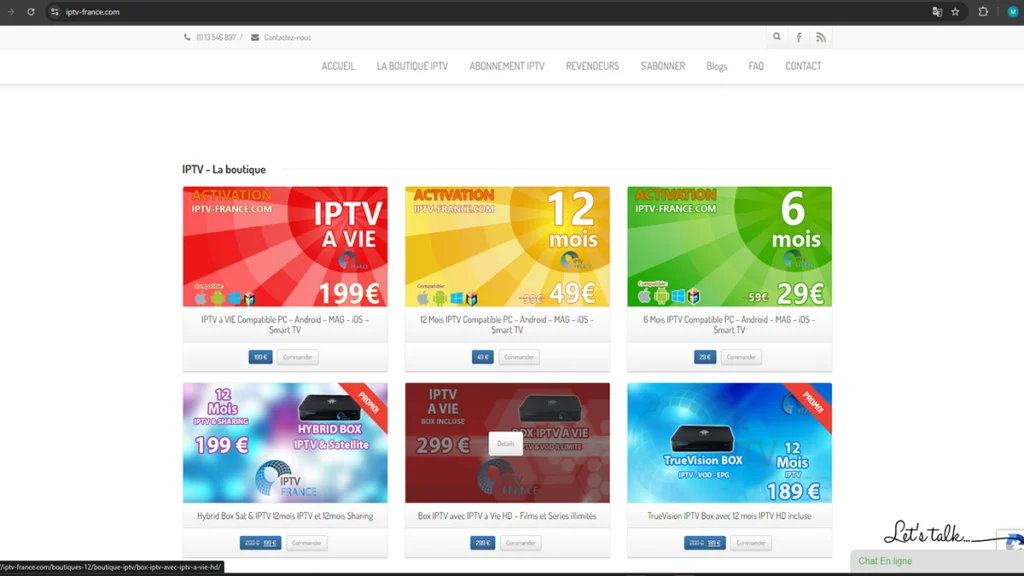Click Commander for Hybrid Box
Screen dimensions: 1024x576
(306, 543)
